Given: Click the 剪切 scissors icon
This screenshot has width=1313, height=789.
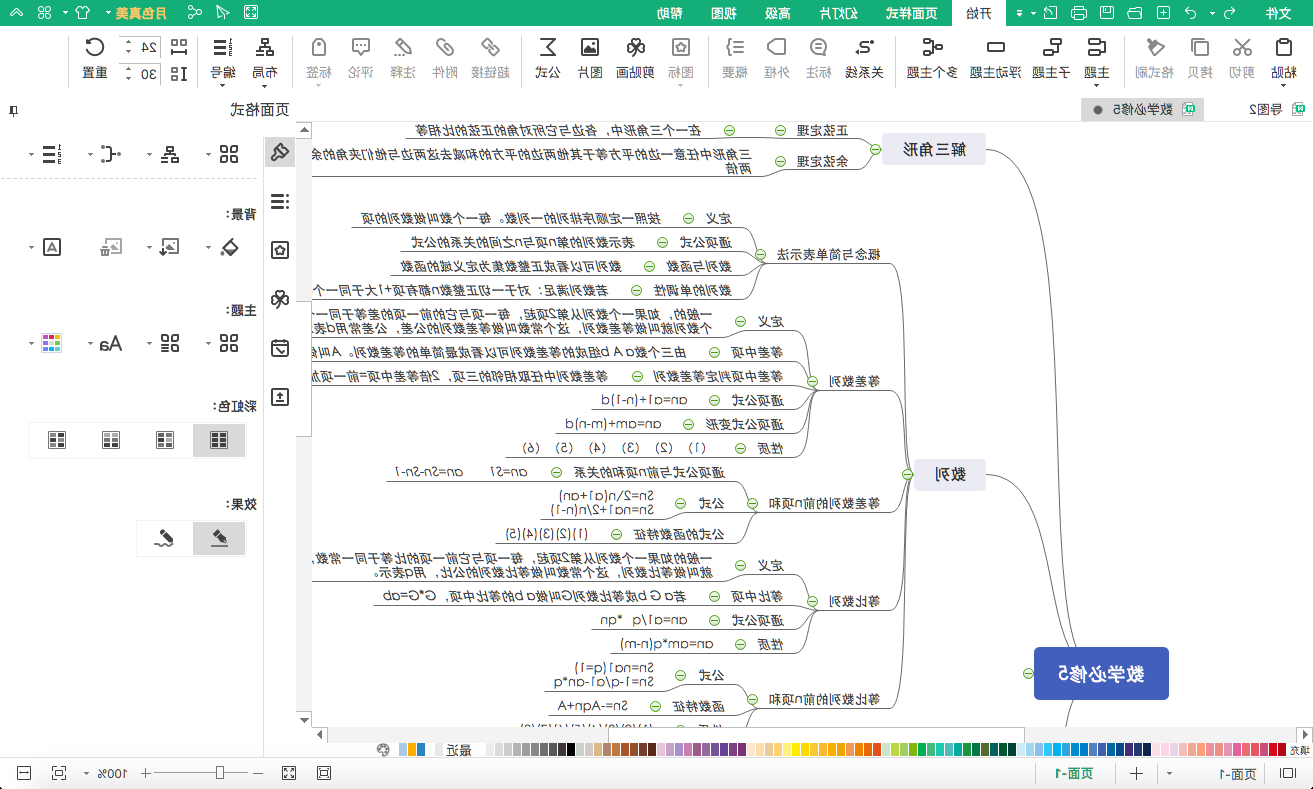Looking at the screenshot, I should pyautogui.click(x=1242, y=47).
